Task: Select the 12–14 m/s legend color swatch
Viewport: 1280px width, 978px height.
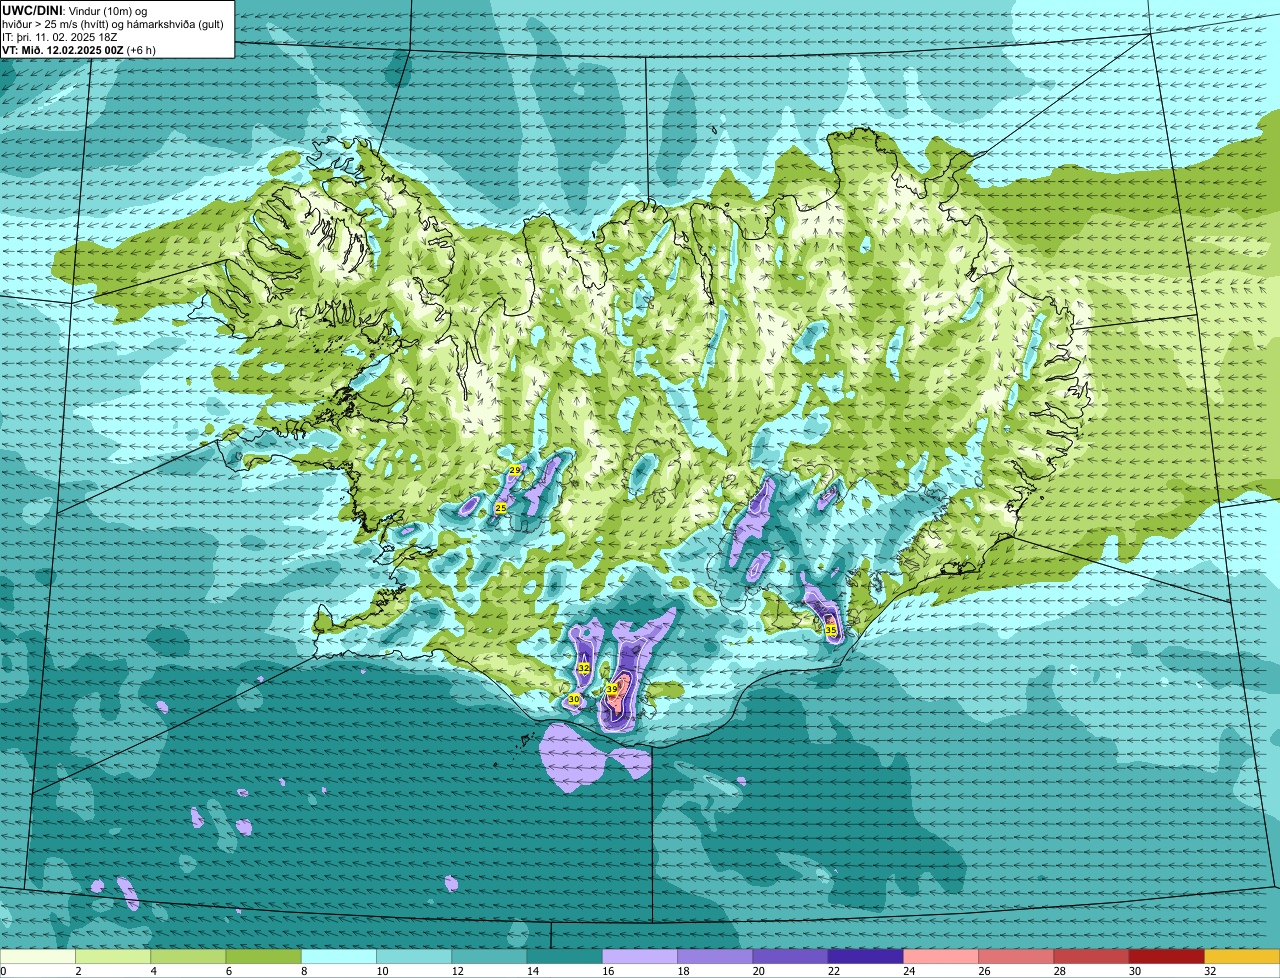Action: pos(489,956)
